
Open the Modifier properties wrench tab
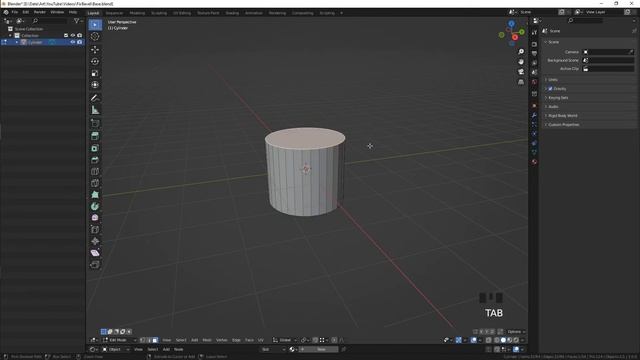534,116
